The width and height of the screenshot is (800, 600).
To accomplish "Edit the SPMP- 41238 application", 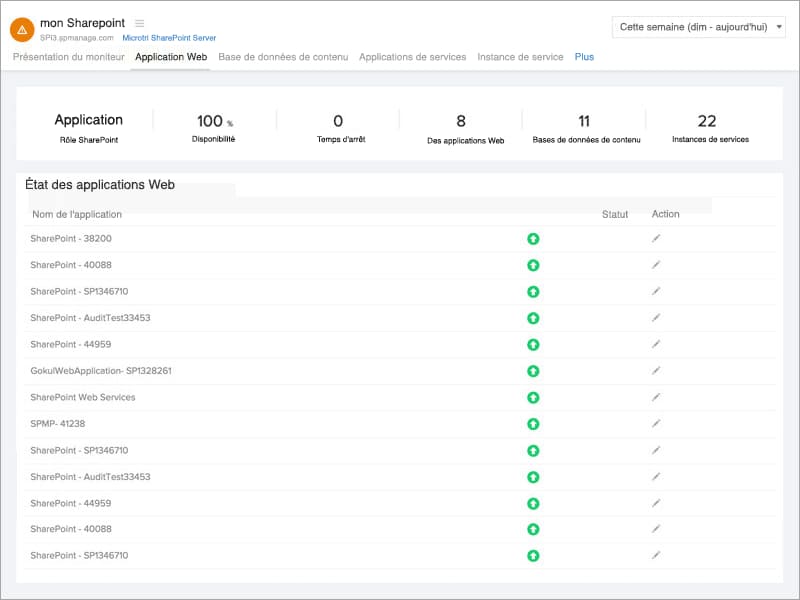I will (656, 423).
